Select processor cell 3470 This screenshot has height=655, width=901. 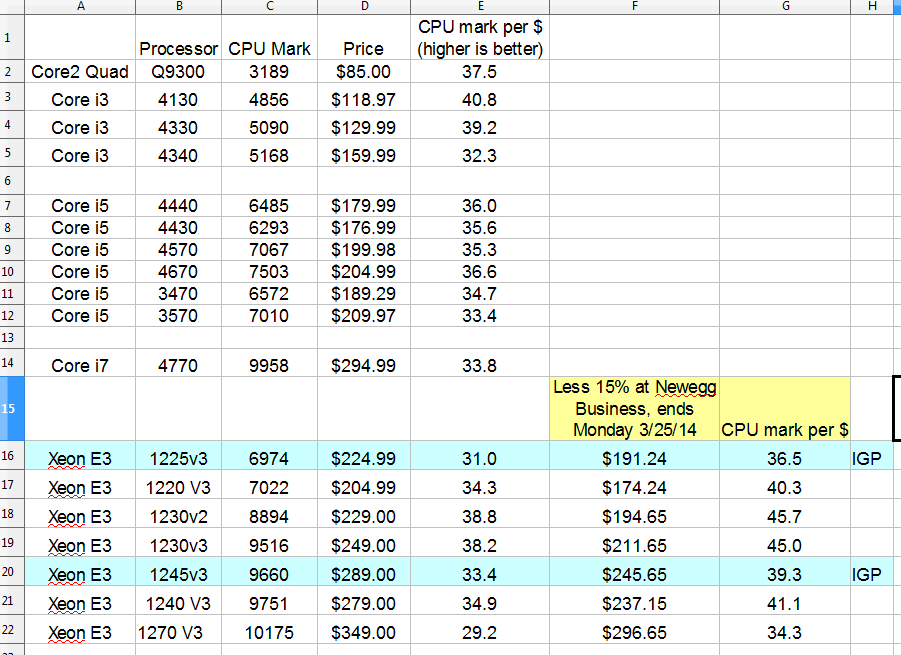pos(179,294)
